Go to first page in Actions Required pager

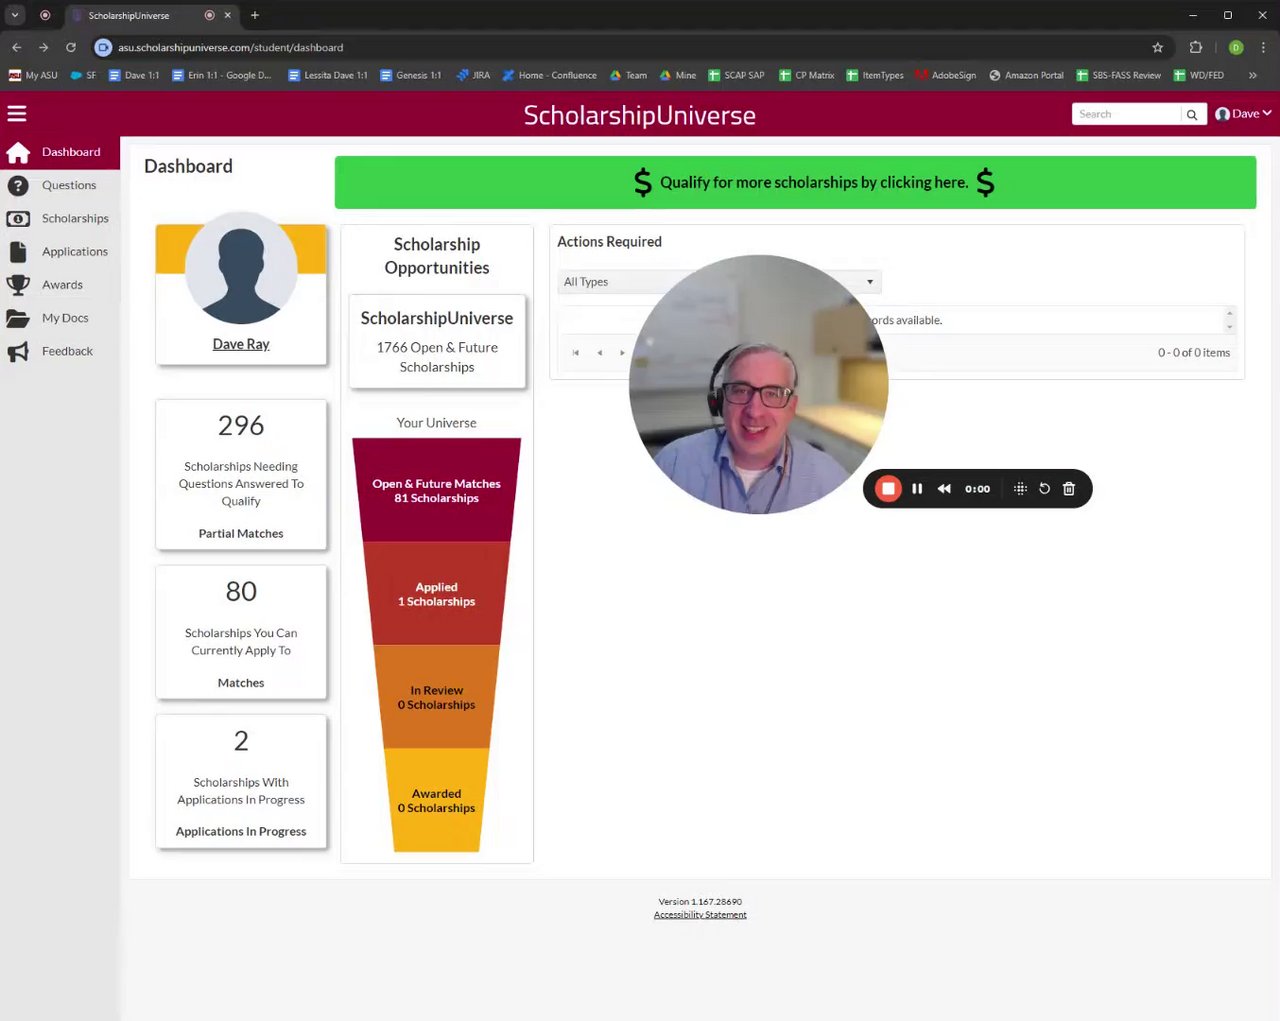[575, 352]
